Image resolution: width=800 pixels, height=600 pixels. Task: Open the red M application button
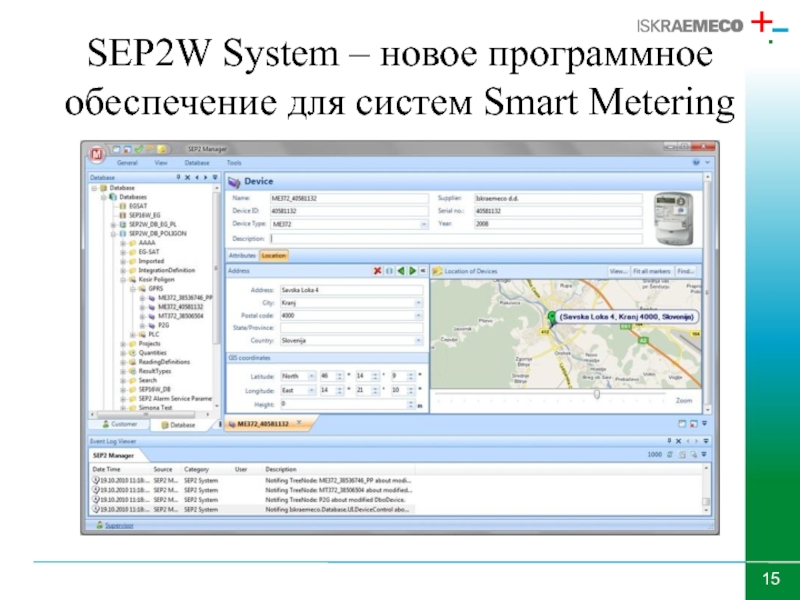(96, 154)
